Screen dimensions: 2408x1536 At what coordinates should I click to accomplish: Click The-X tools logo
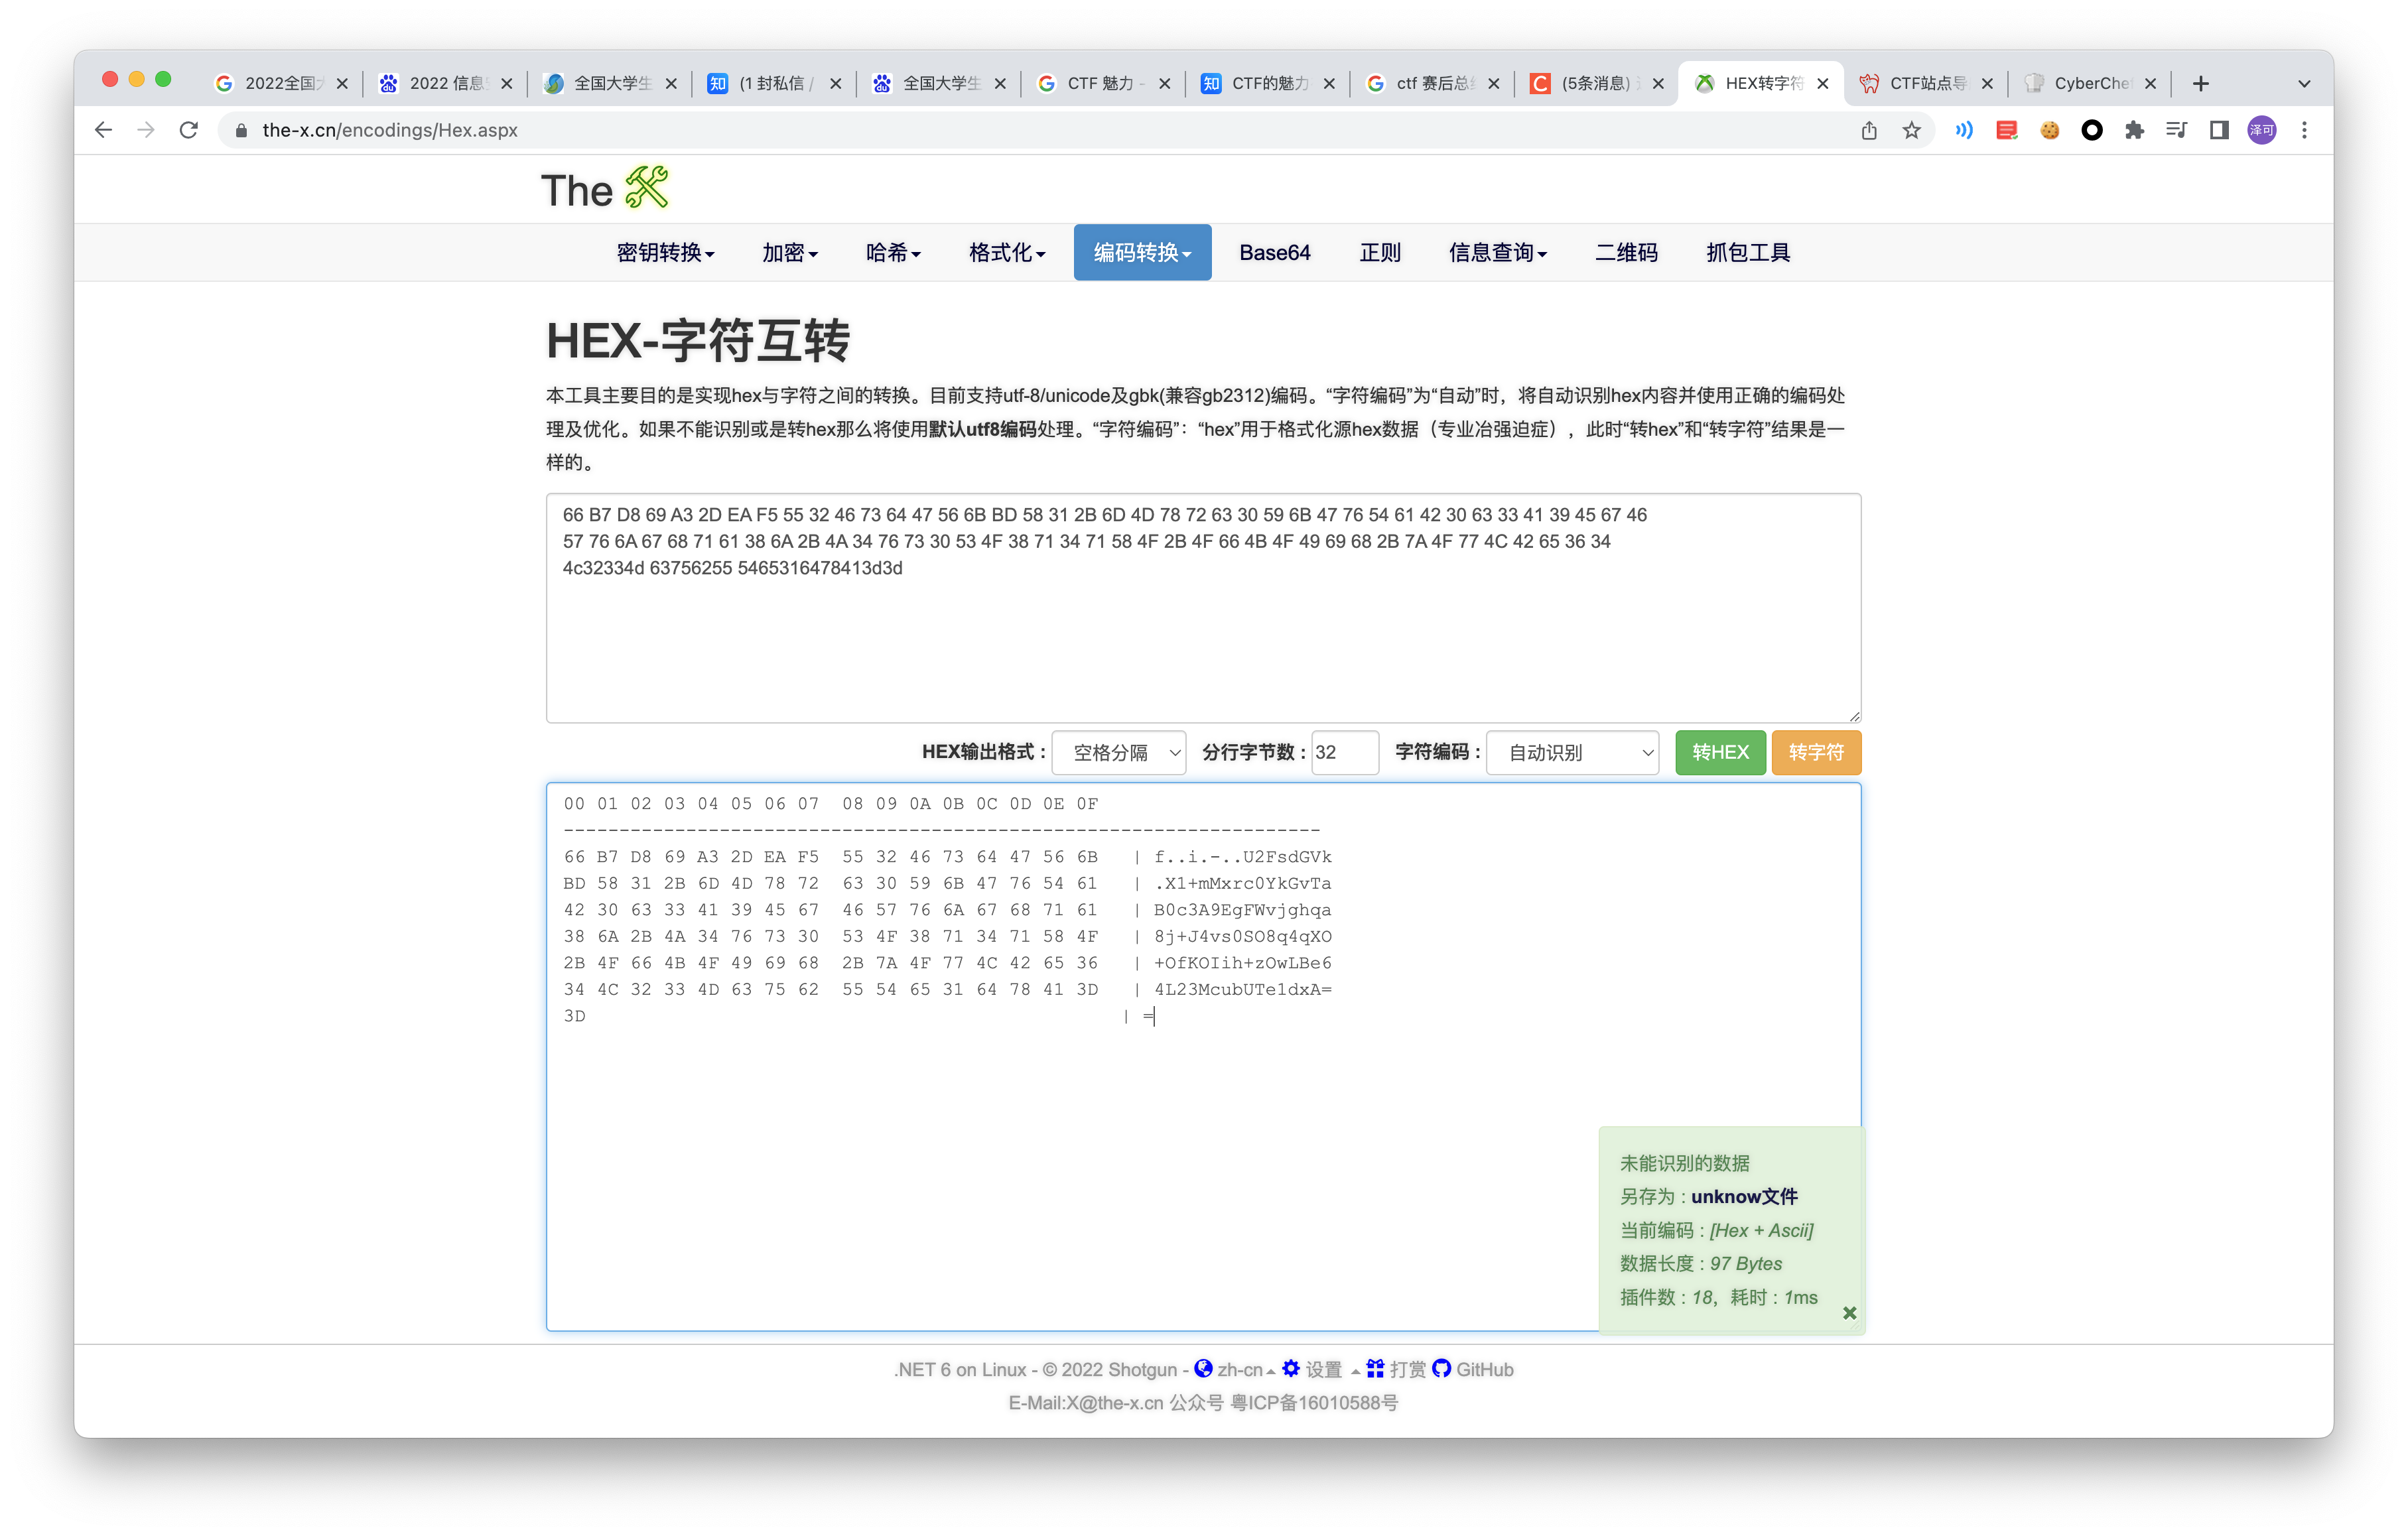605,189
